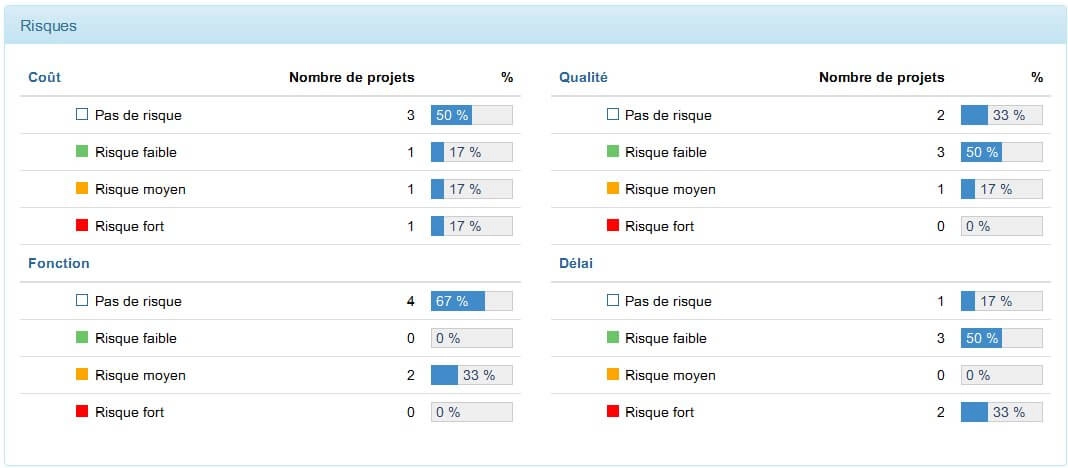Click the red Risque fort icon under Qualité
The width and height of the screenshot is (1068, 468).
click(x=612, y=225)
